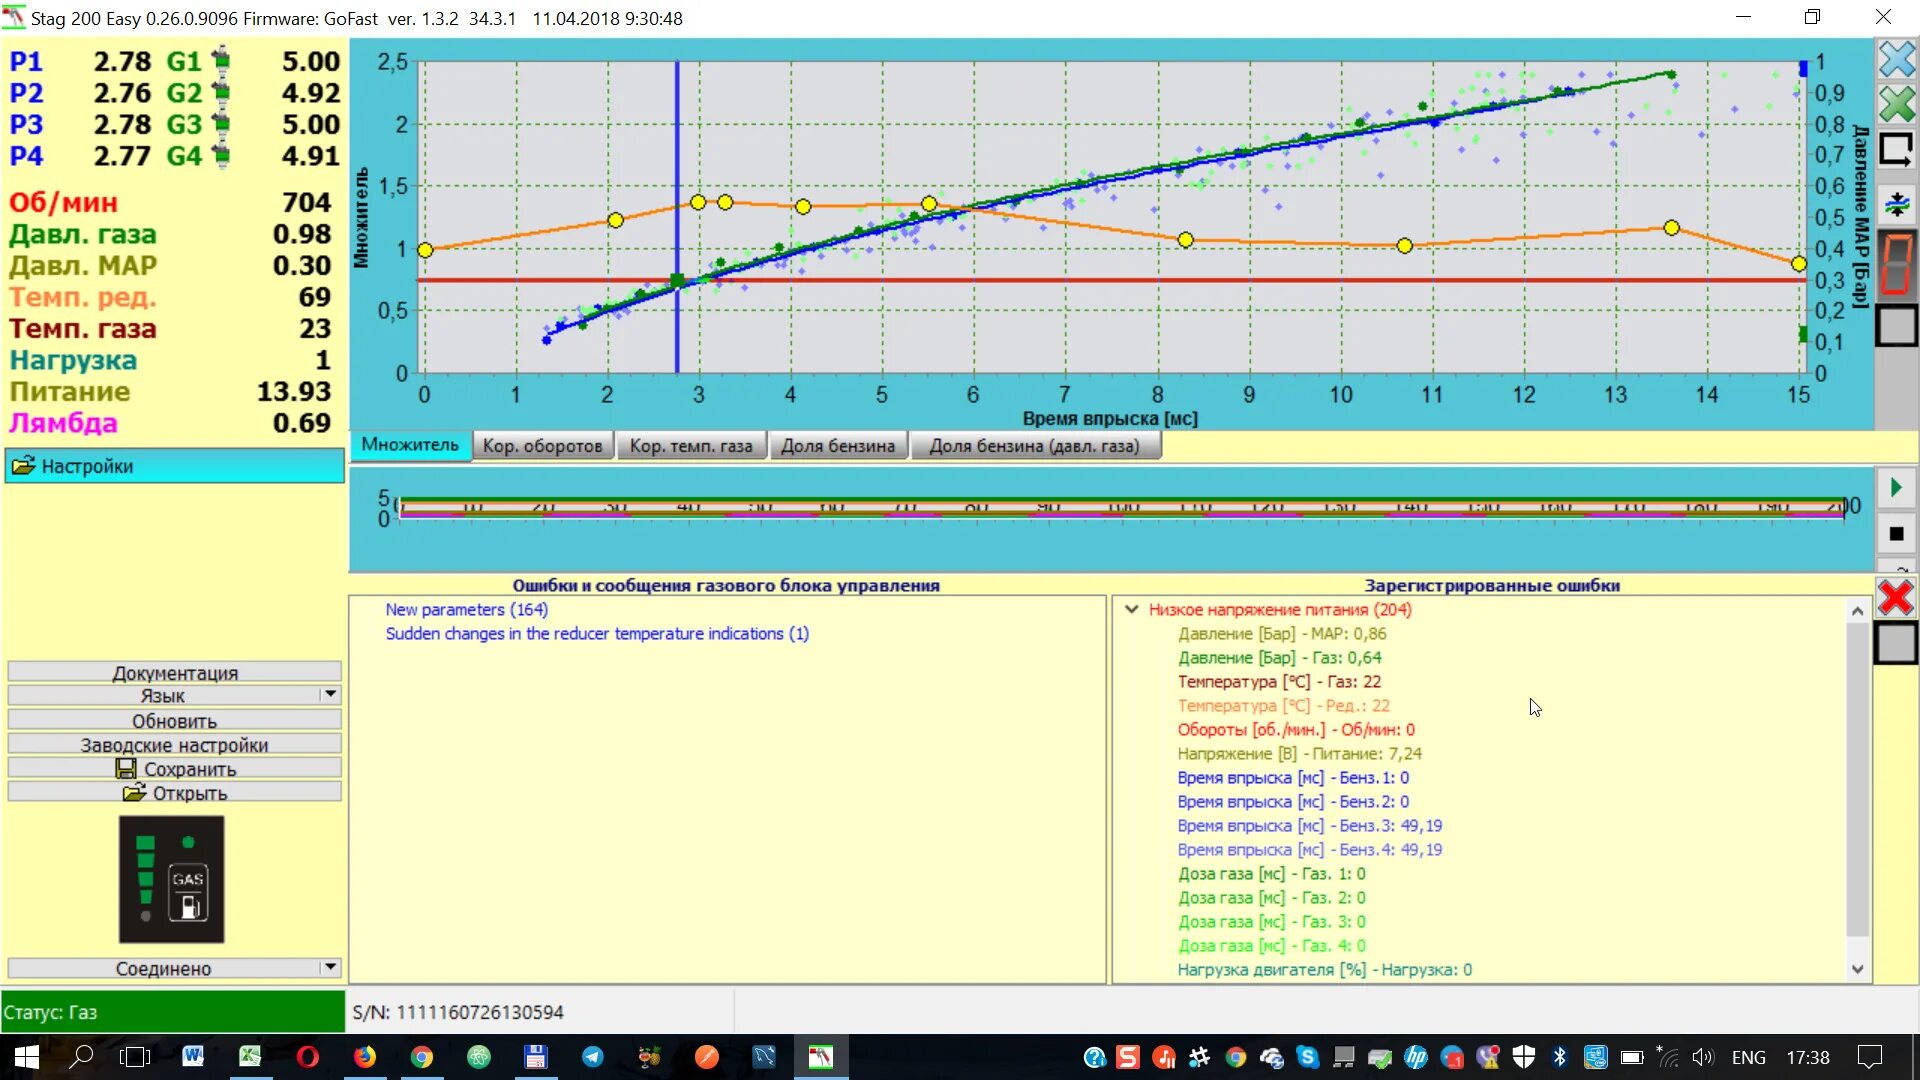Click the G2 gas injector icon
1920x1080 pixels.
coord(222,92)
